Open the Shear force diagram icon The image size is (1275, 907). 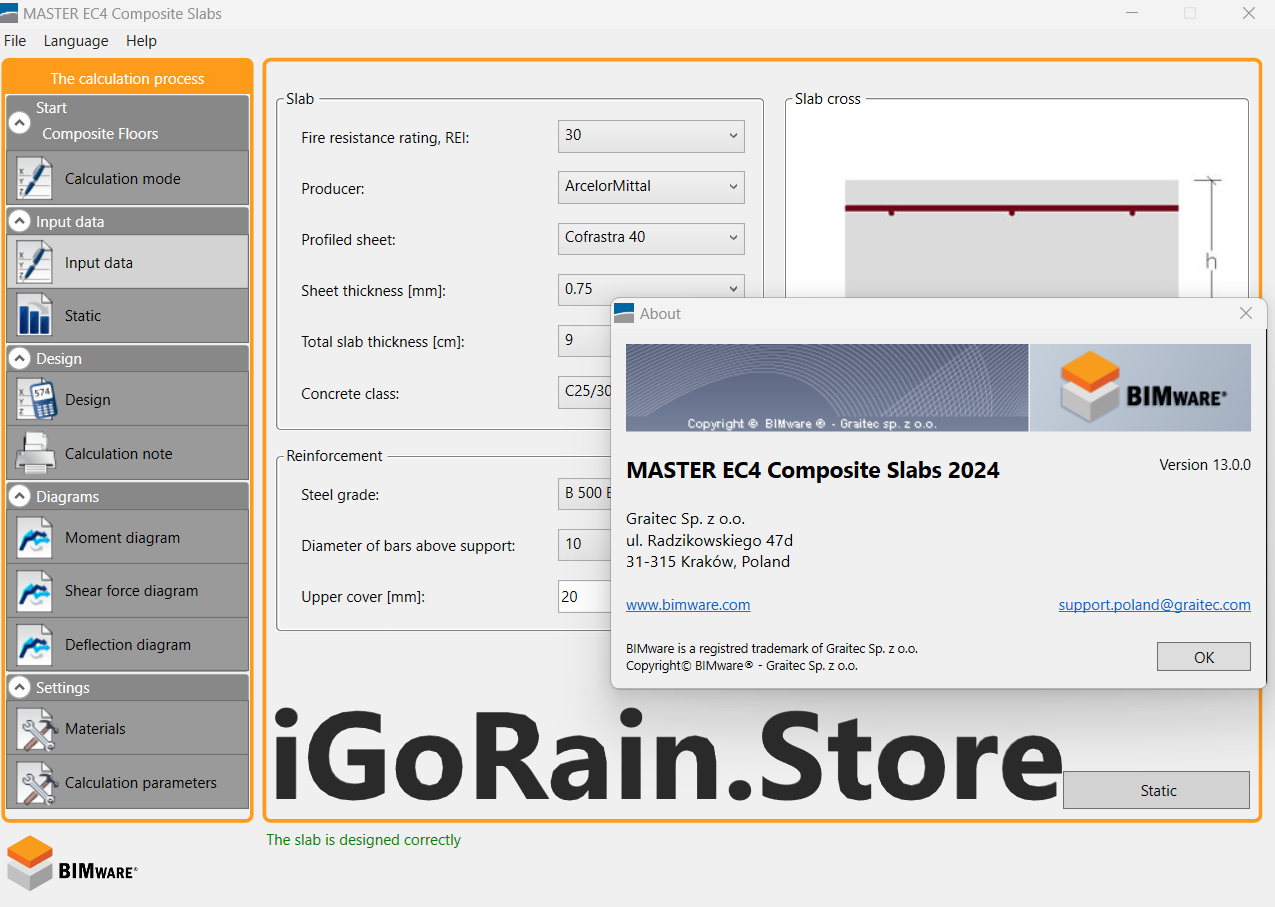tap(34, 591)
